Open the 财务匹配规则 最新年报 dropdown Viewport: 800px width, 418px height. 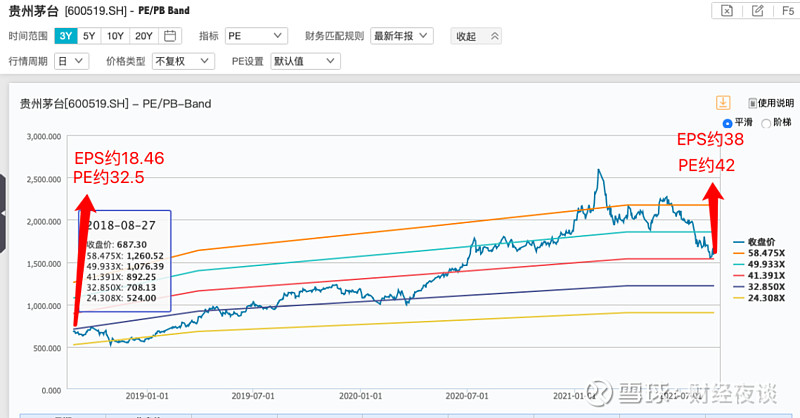[x=402, y=36]
